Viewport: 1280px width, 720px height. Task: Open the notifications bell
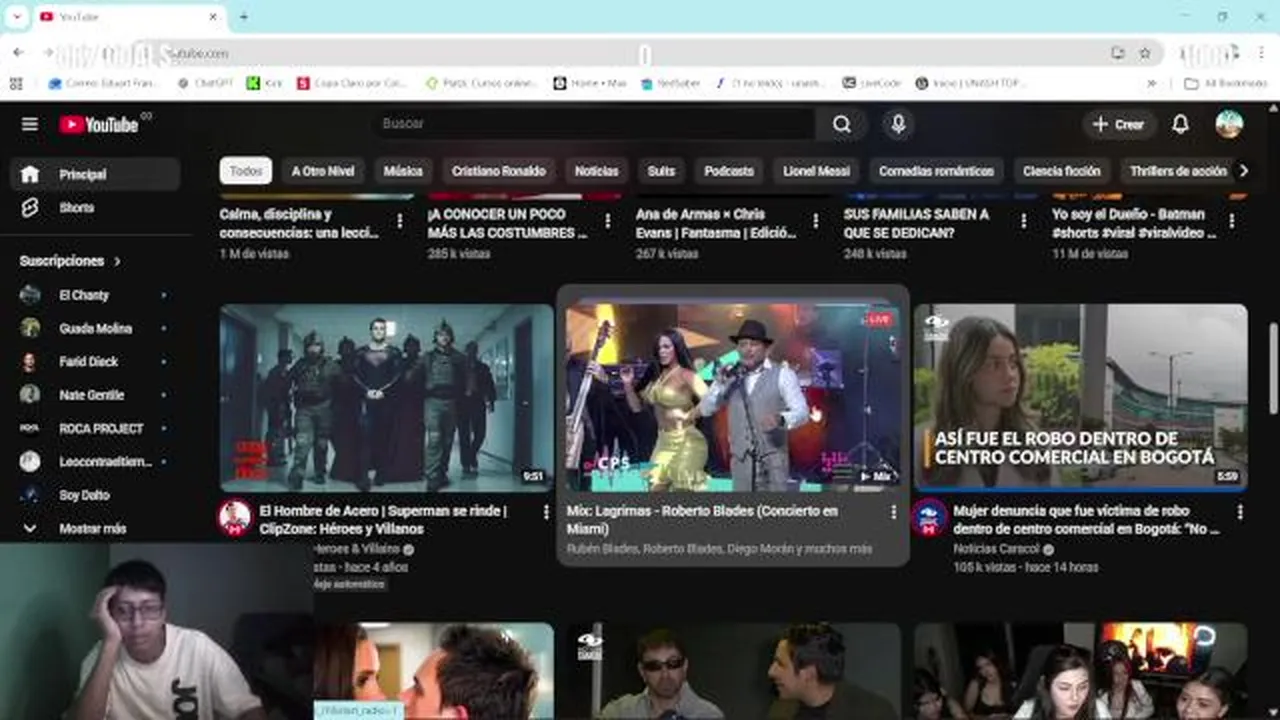pos(1180,124)
